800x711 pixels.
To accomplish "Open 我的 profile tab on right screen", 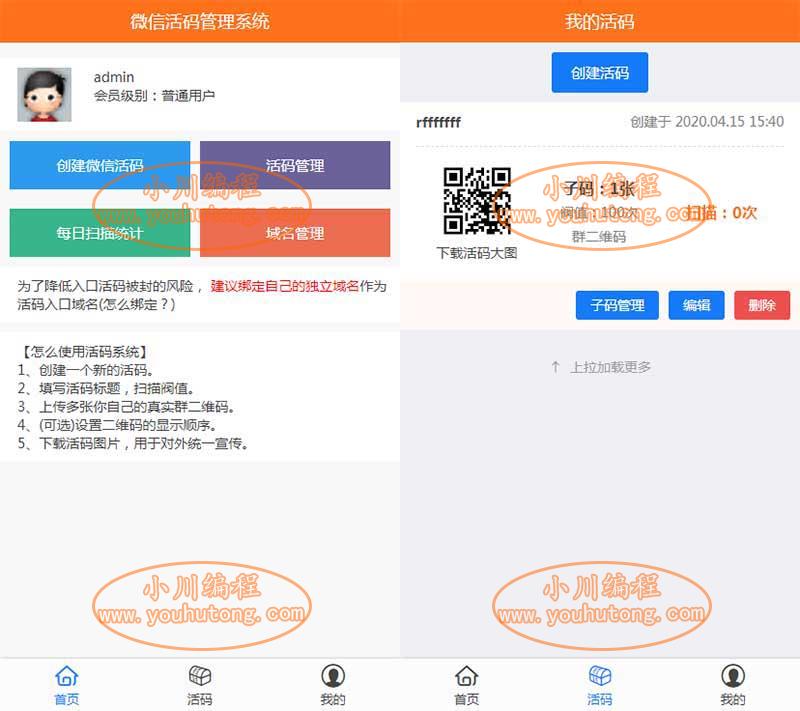I will click(x=733, y=685).
